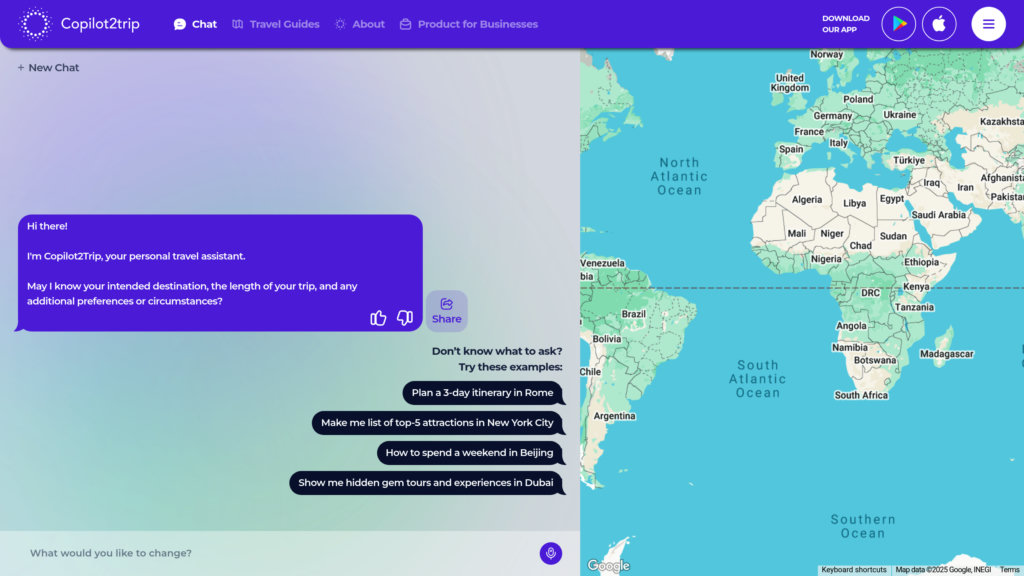Start a New Chat

coord(48,67)
